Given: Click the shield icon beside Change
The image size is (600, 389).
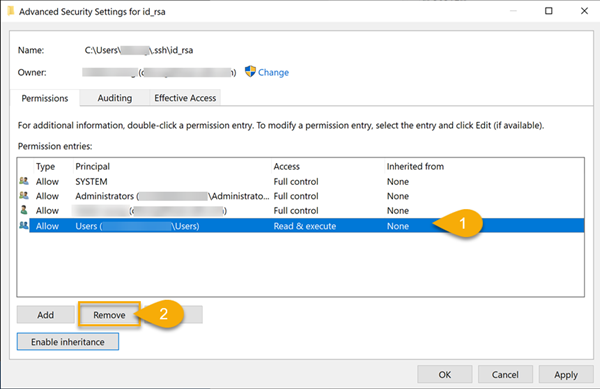Looking at the screenshot, I should (x=250, y=71).
